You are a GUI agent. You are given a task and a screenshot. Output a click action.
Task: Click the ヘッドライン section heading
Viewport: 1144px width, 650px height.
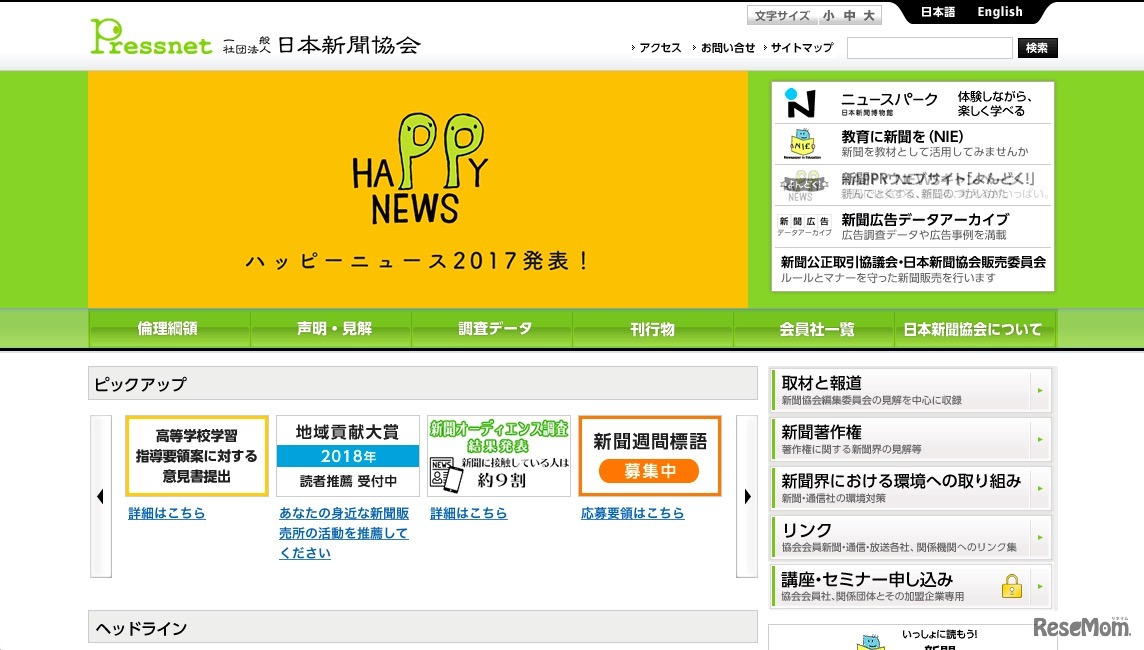[141, 628]
